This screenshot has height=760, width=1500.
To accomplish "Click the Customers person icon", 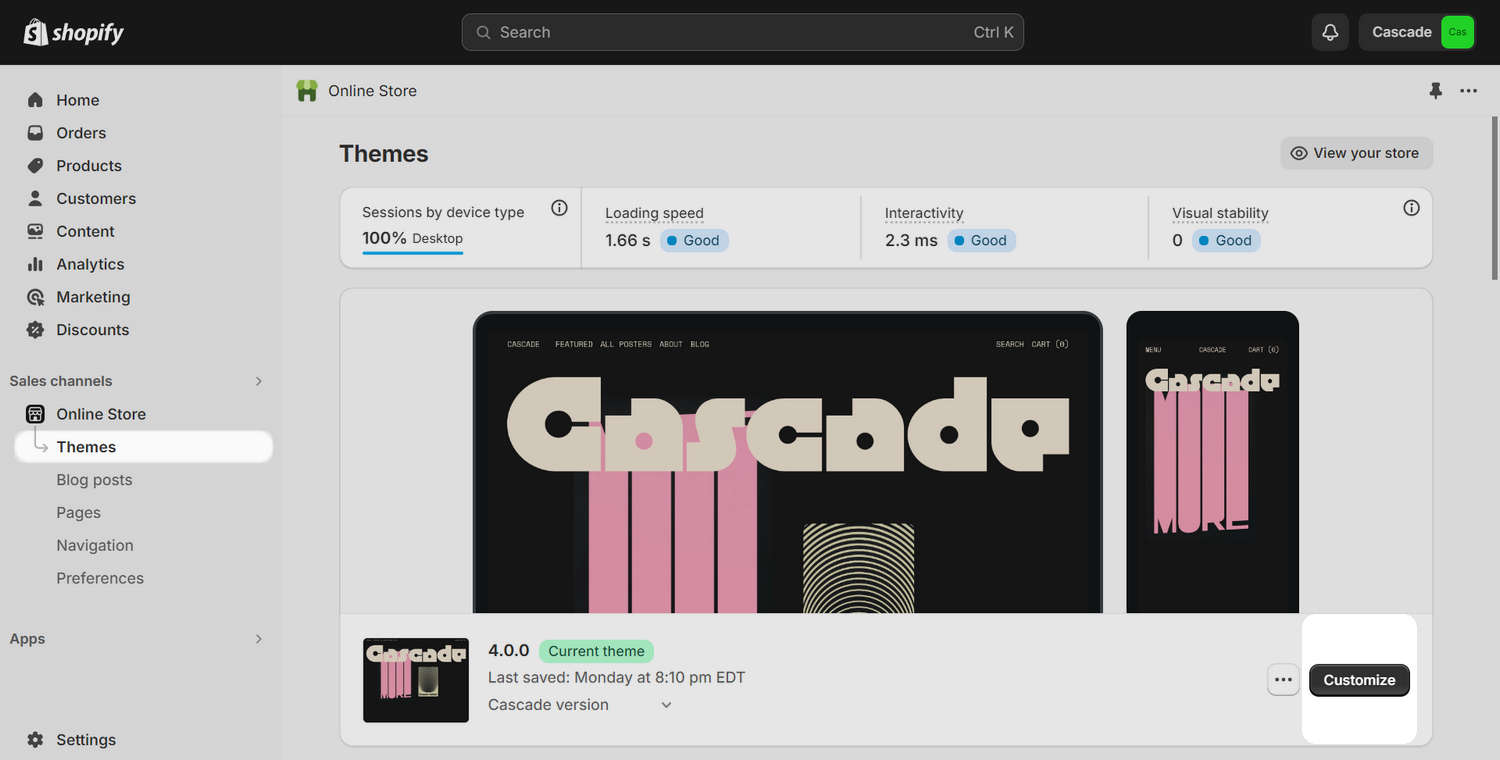I will [x=35, y=198].
